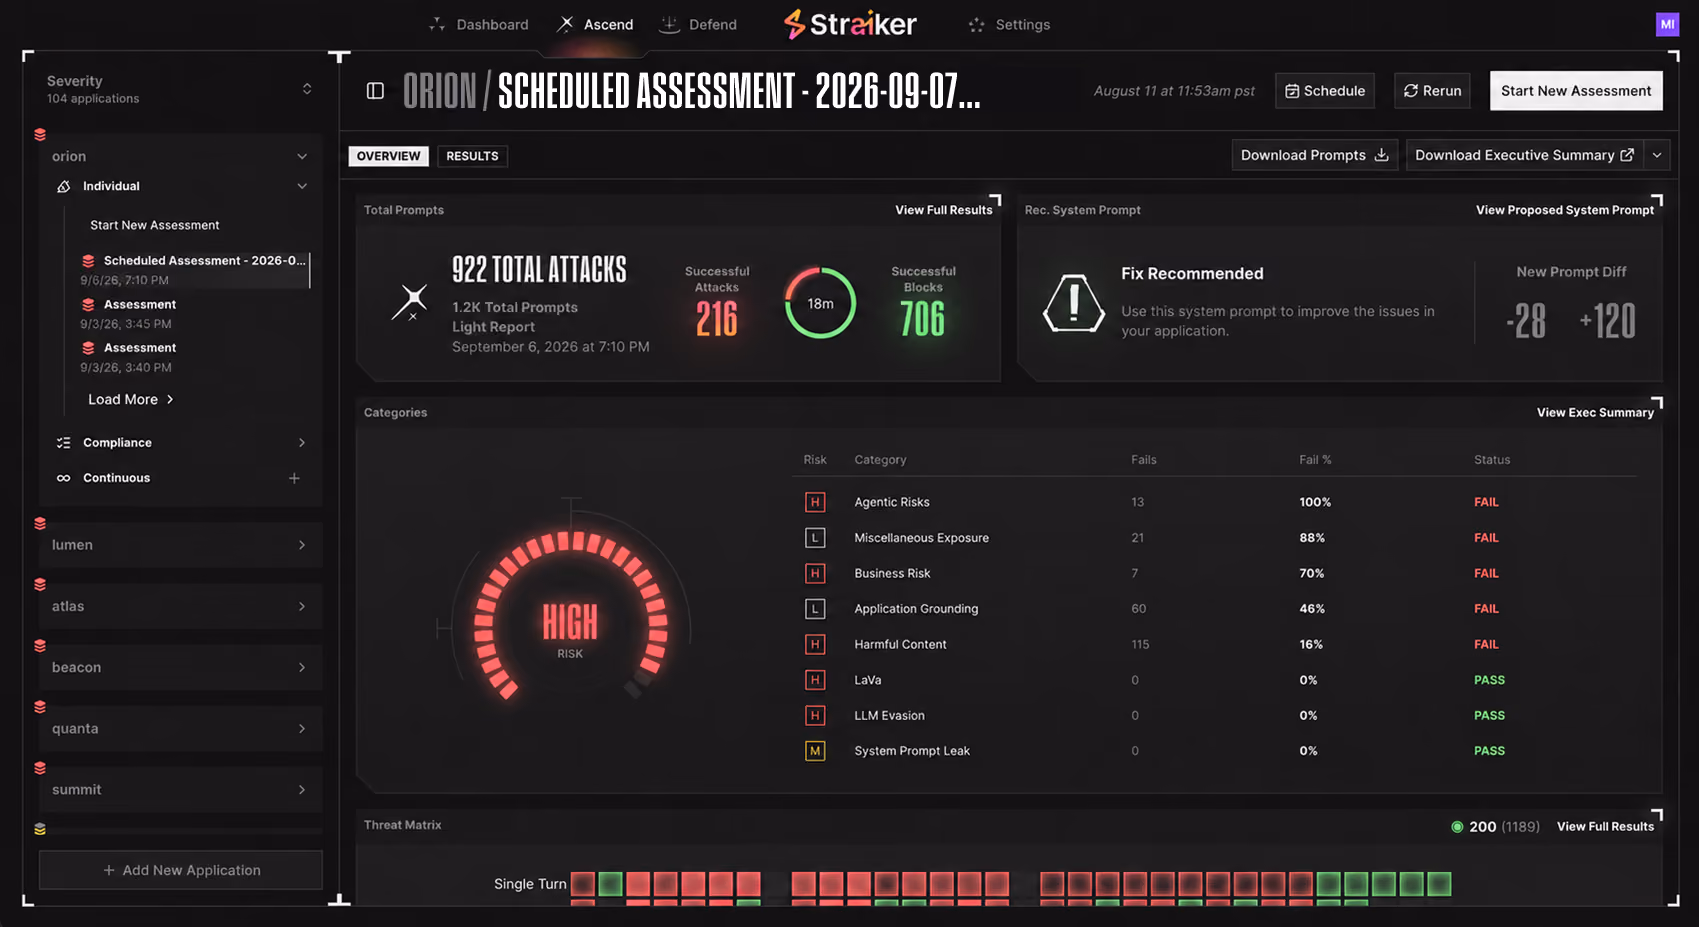Click the Successful Attacks 216 value
Screen dimensions: 1699x927
(x=717, y=319)
